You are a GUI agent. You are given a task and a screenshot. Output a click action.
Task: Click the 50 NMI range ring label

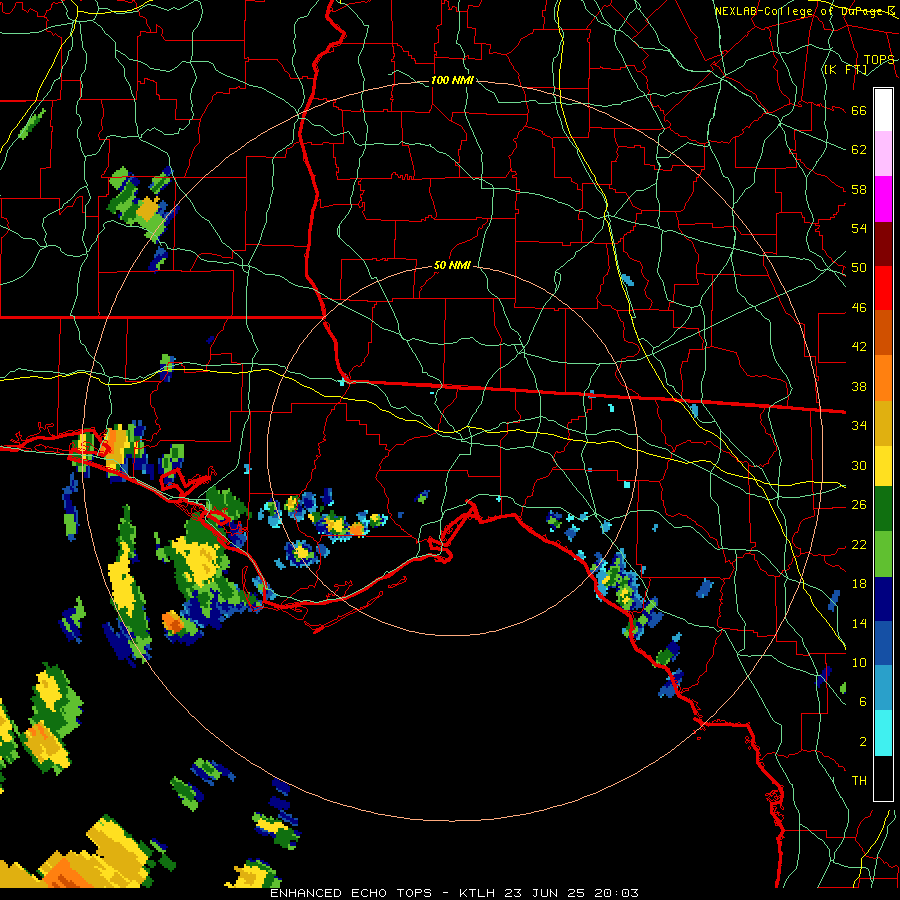(x=452, y=265)
